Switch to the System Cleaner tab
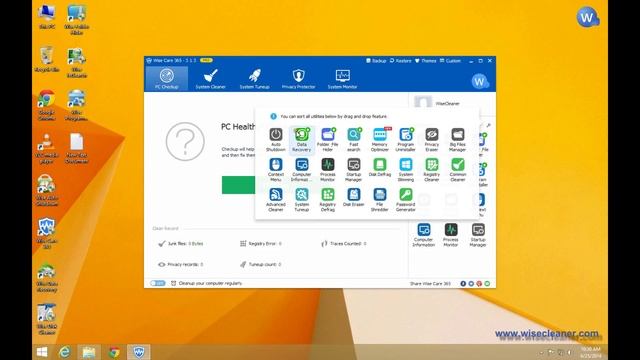640x360 pixels. tap(211, 78)
